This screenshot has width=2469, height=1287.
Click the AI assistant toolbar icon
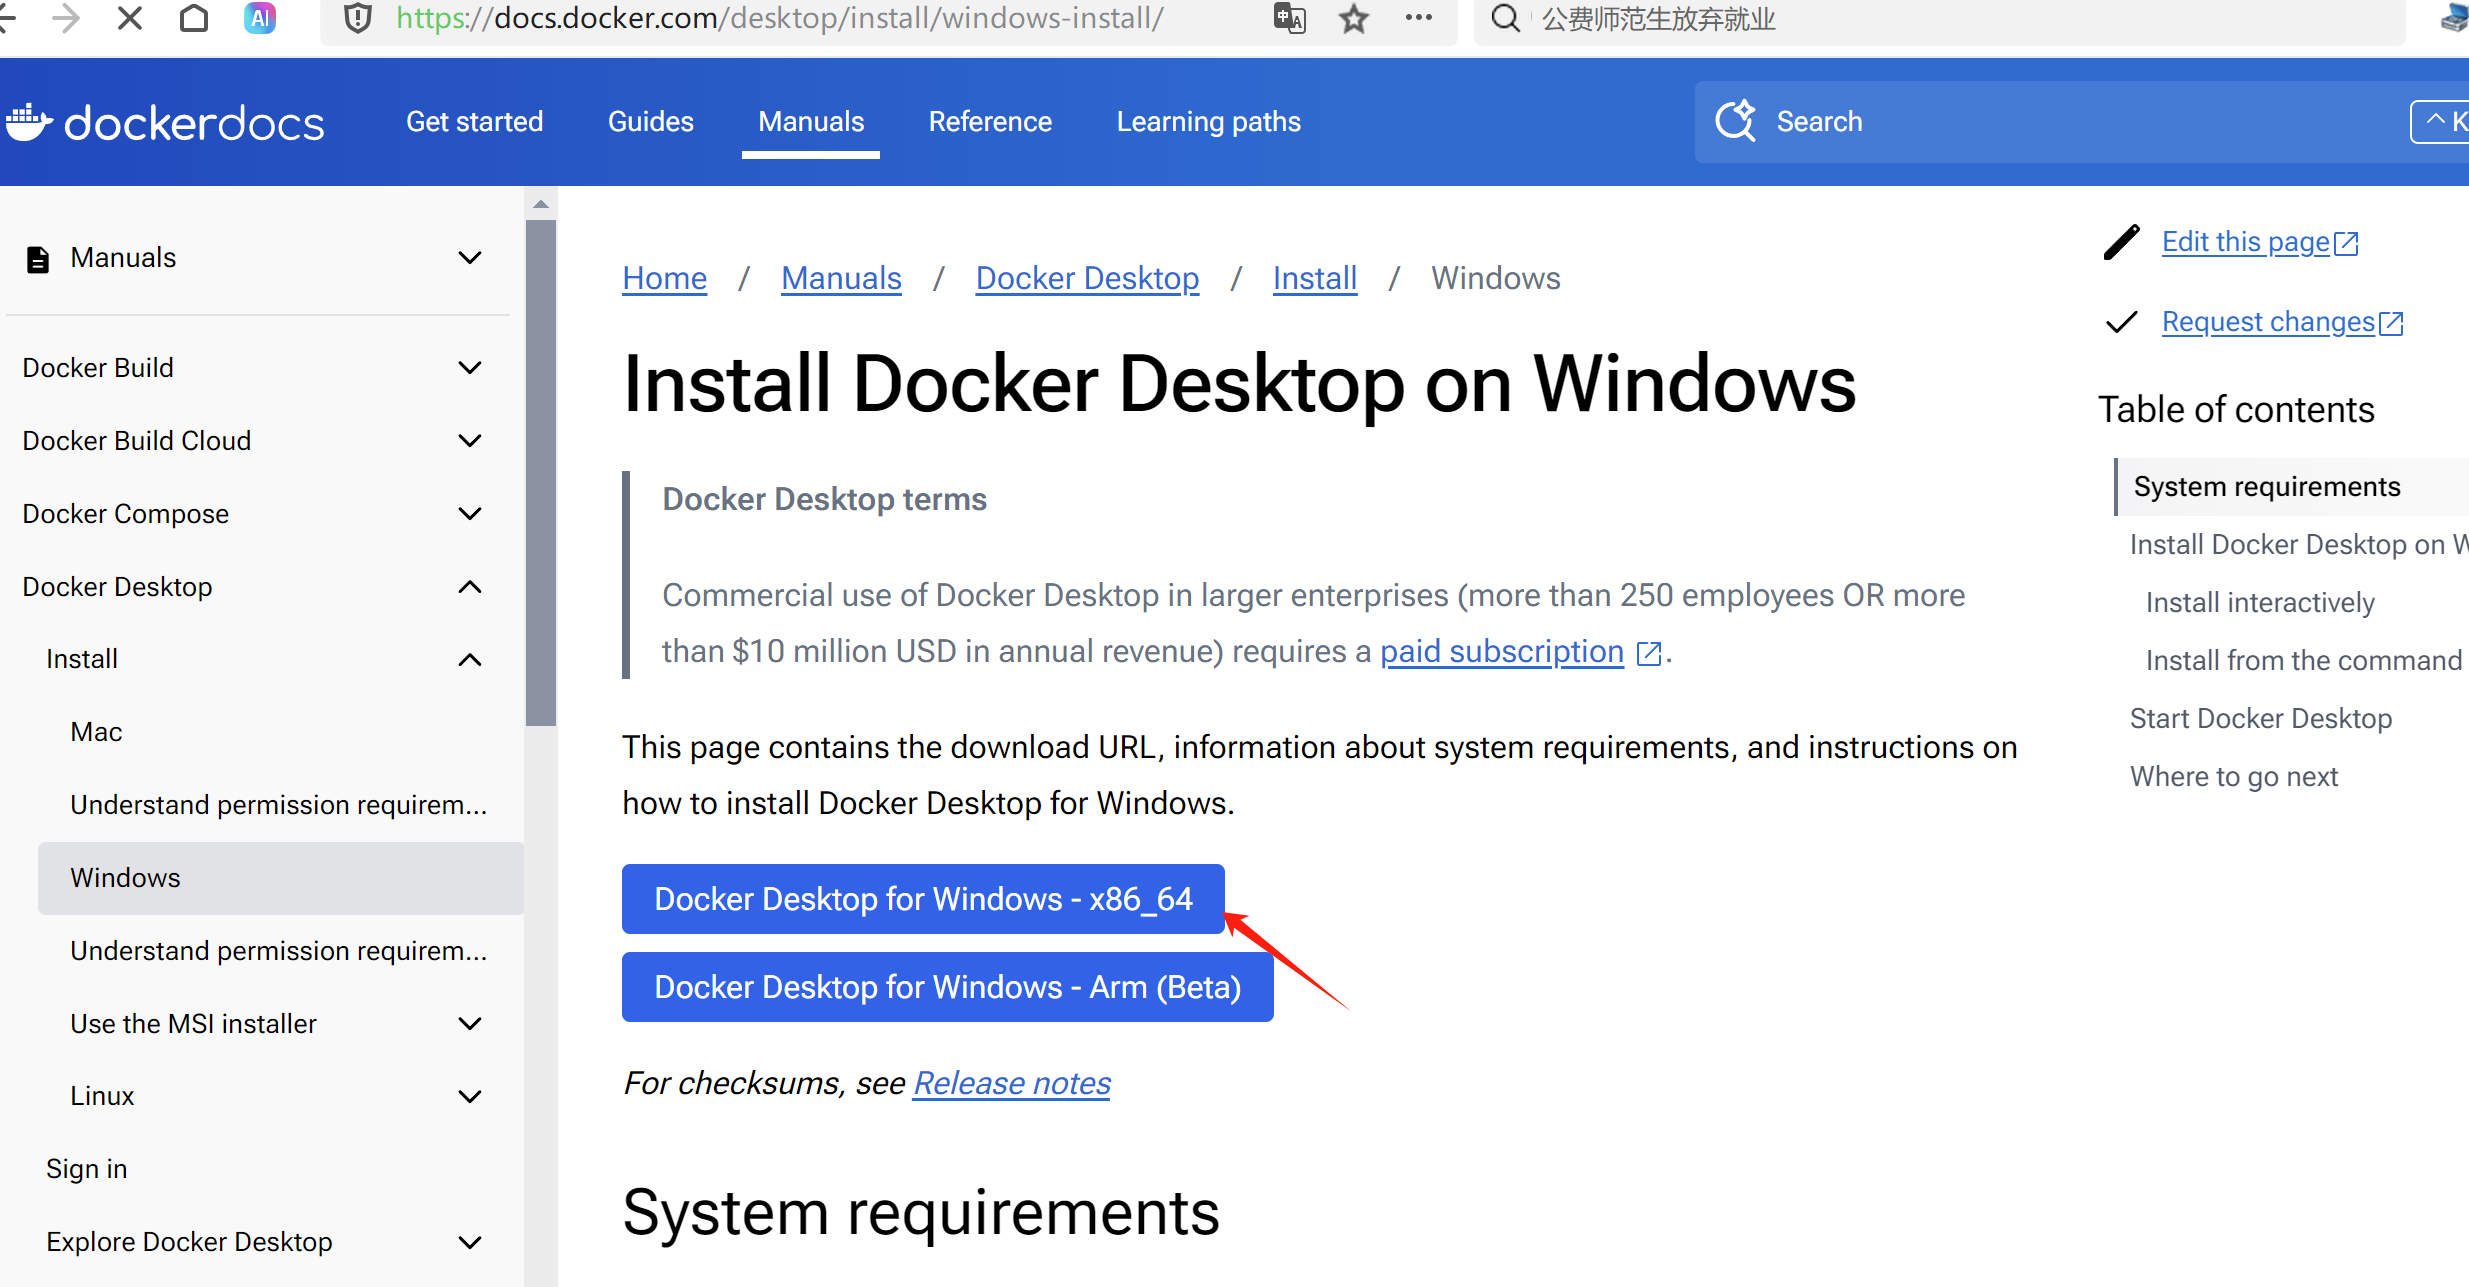(x=260, y=18)
